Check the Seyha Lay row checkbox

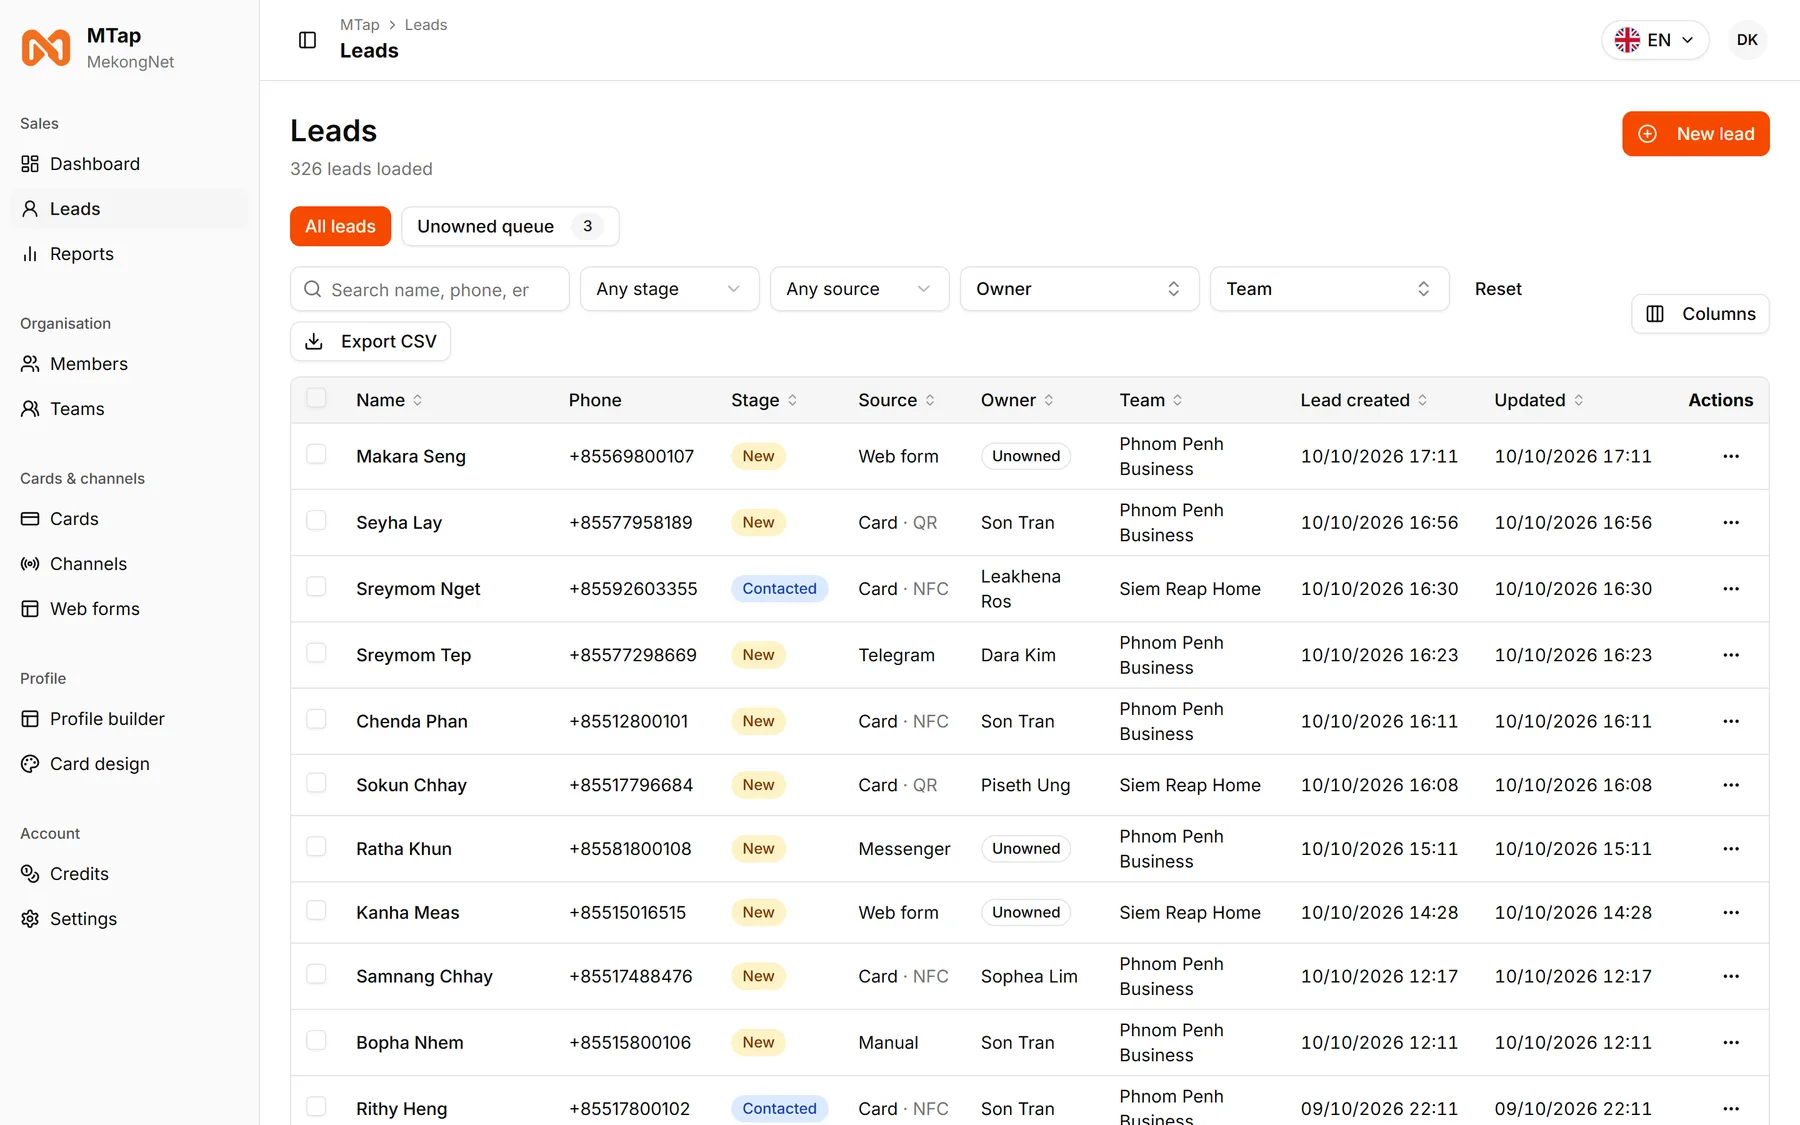click(316, 520)
